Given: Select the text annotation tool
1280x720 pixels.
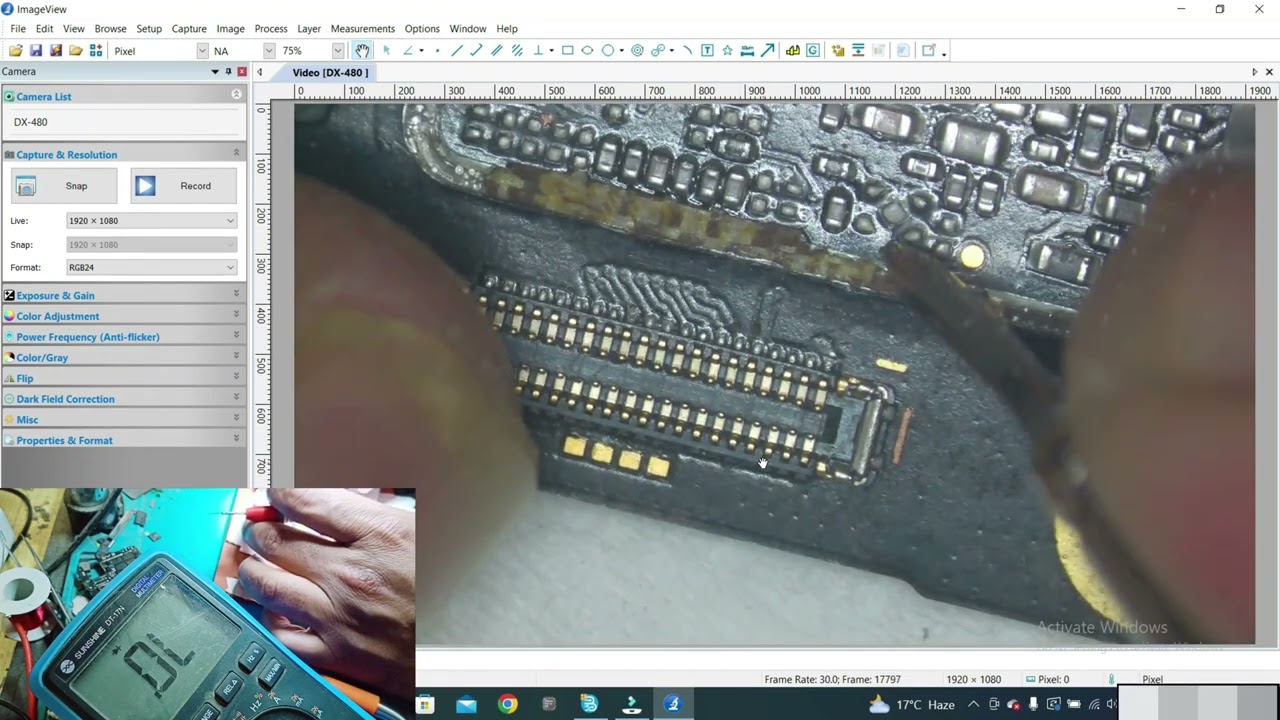Looking at the screenshot, I should (x=707, y=50).
